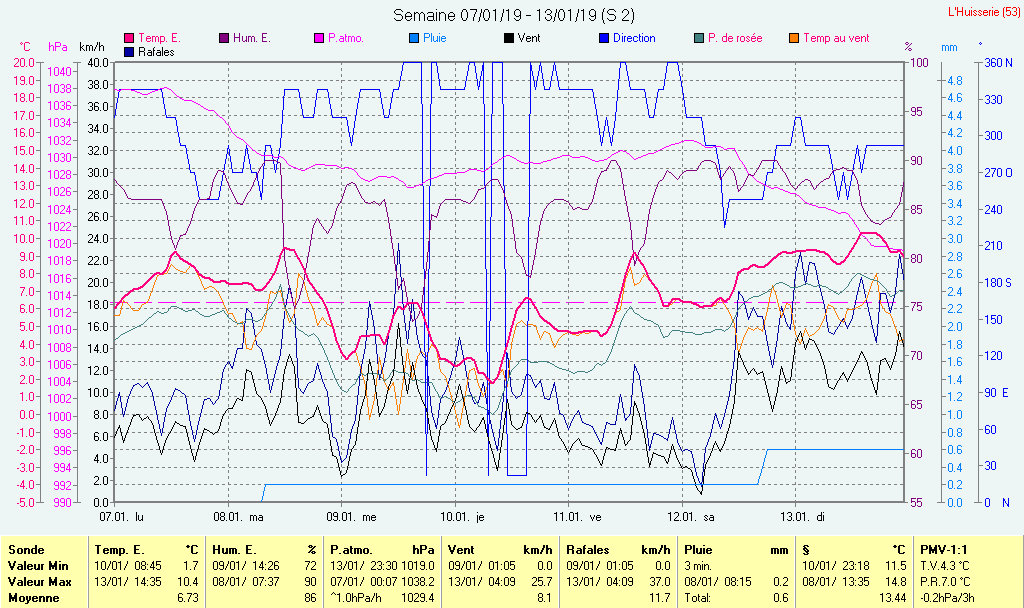Click the minimum temperature value 1.7

(191, 566)
